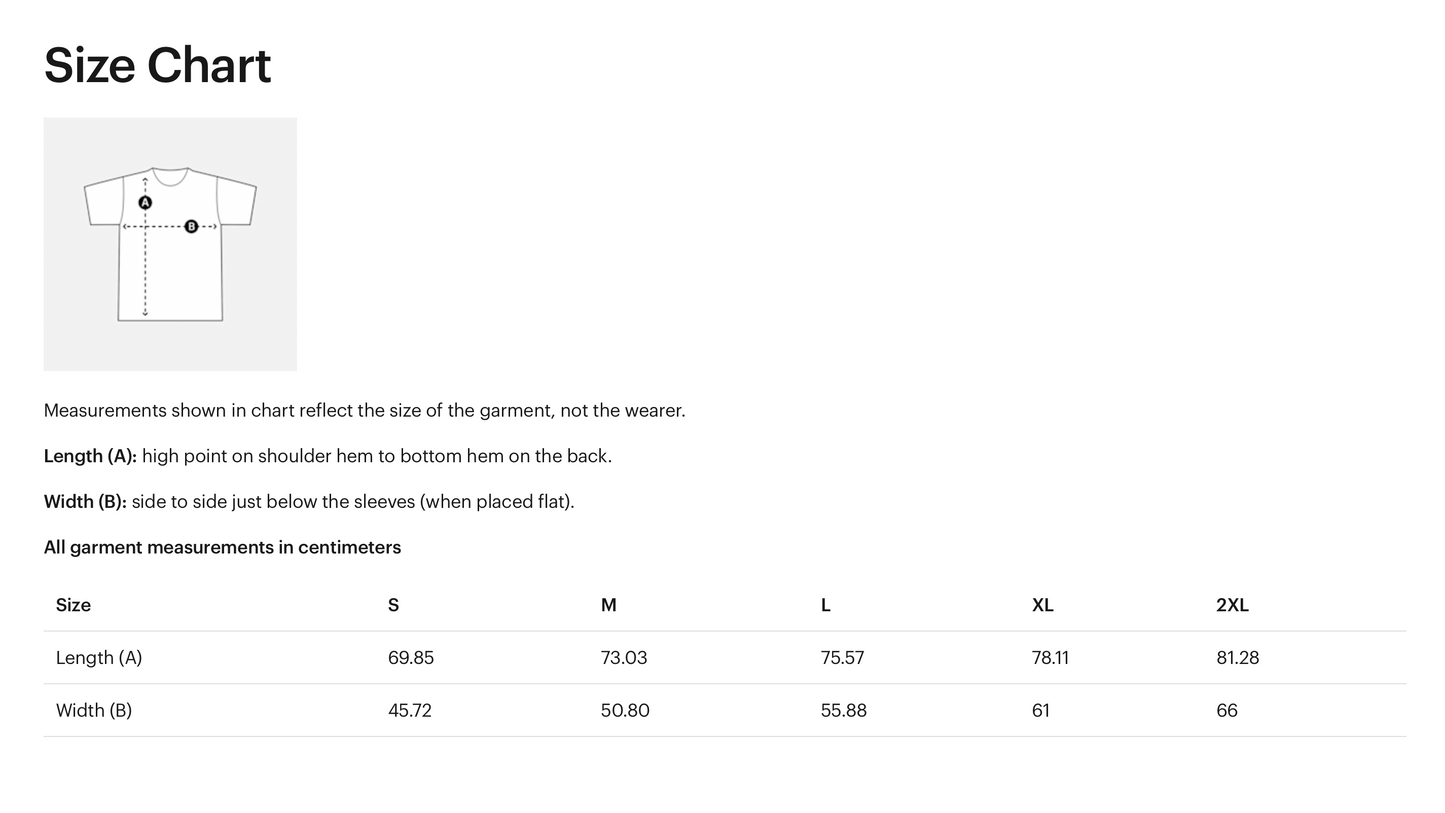1445x813 pixels.
Task: Click the Size Chart heading
Action: (x=157, y=66)
